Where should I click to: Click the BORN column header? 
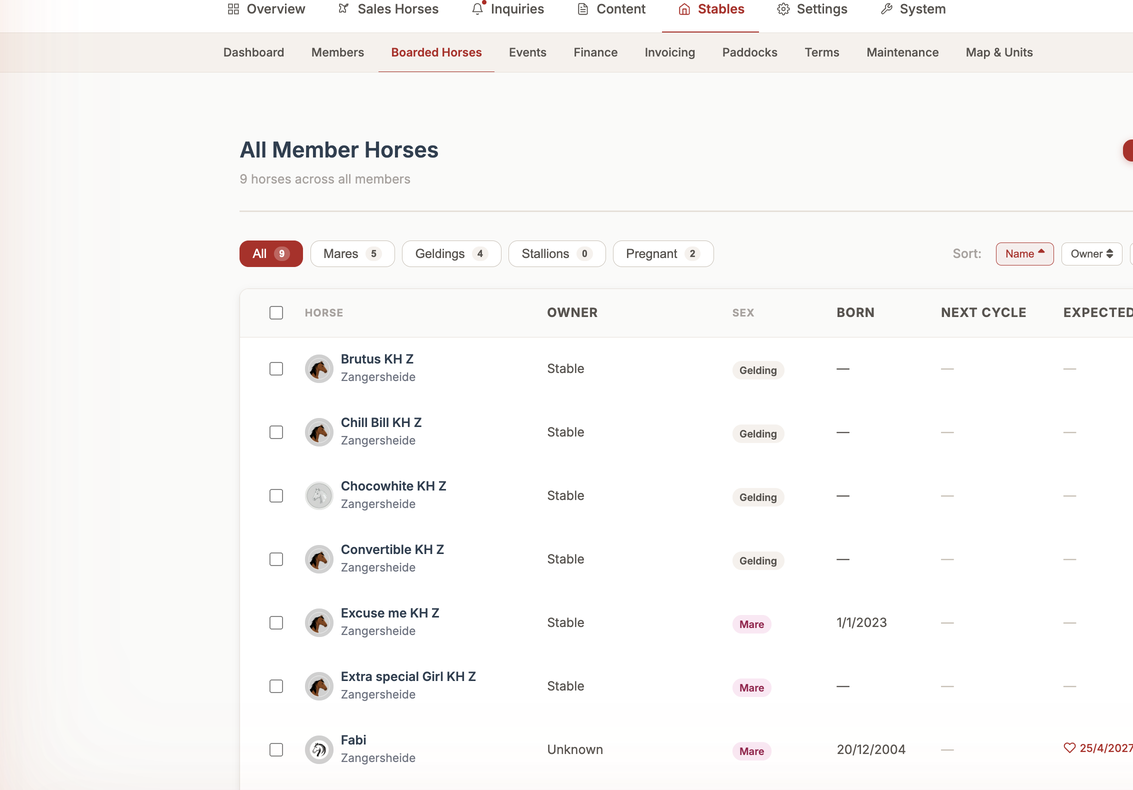coord(856,312)
